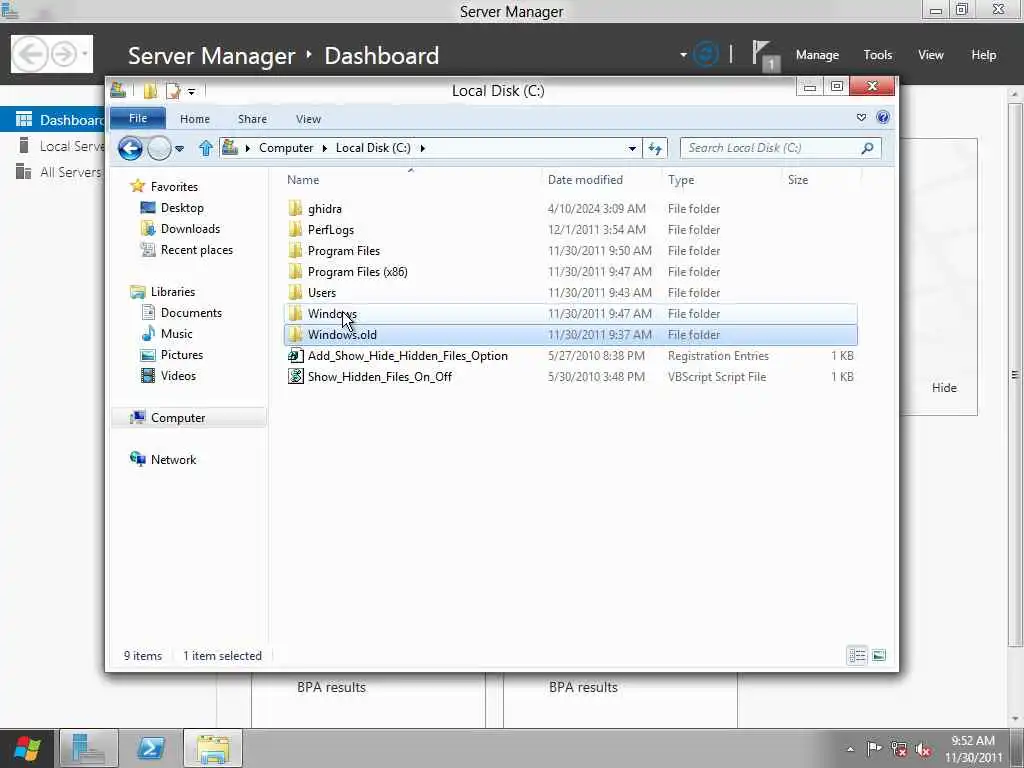Viewport: 1024px width, 768px height.
Task: Click the search magnifier icon
Action: (867, 148)
